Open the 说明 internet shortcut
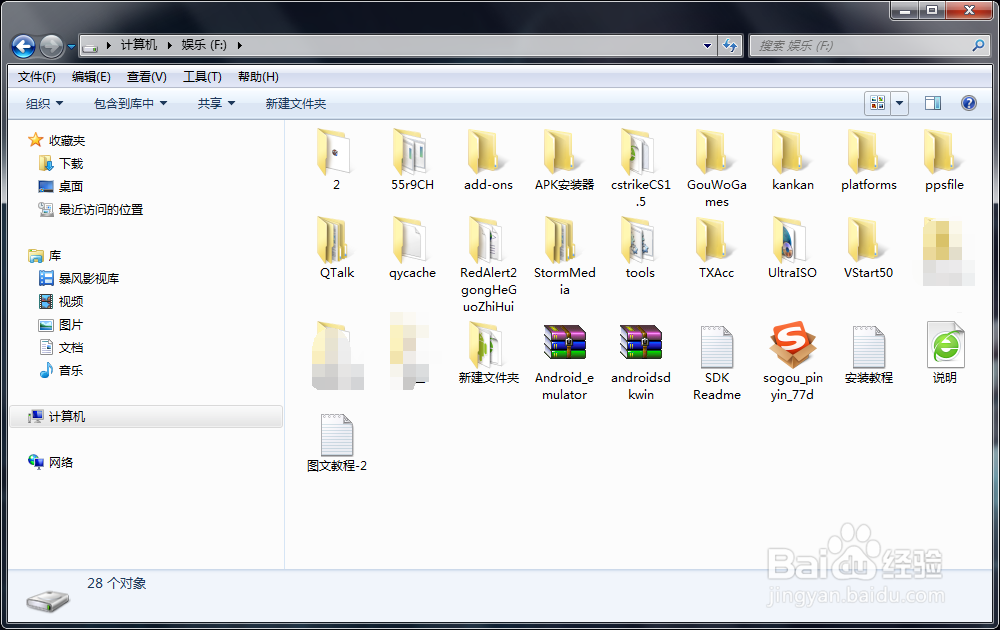The width and height of the screenshot is (1000, 630). click(x=944, y=345)
